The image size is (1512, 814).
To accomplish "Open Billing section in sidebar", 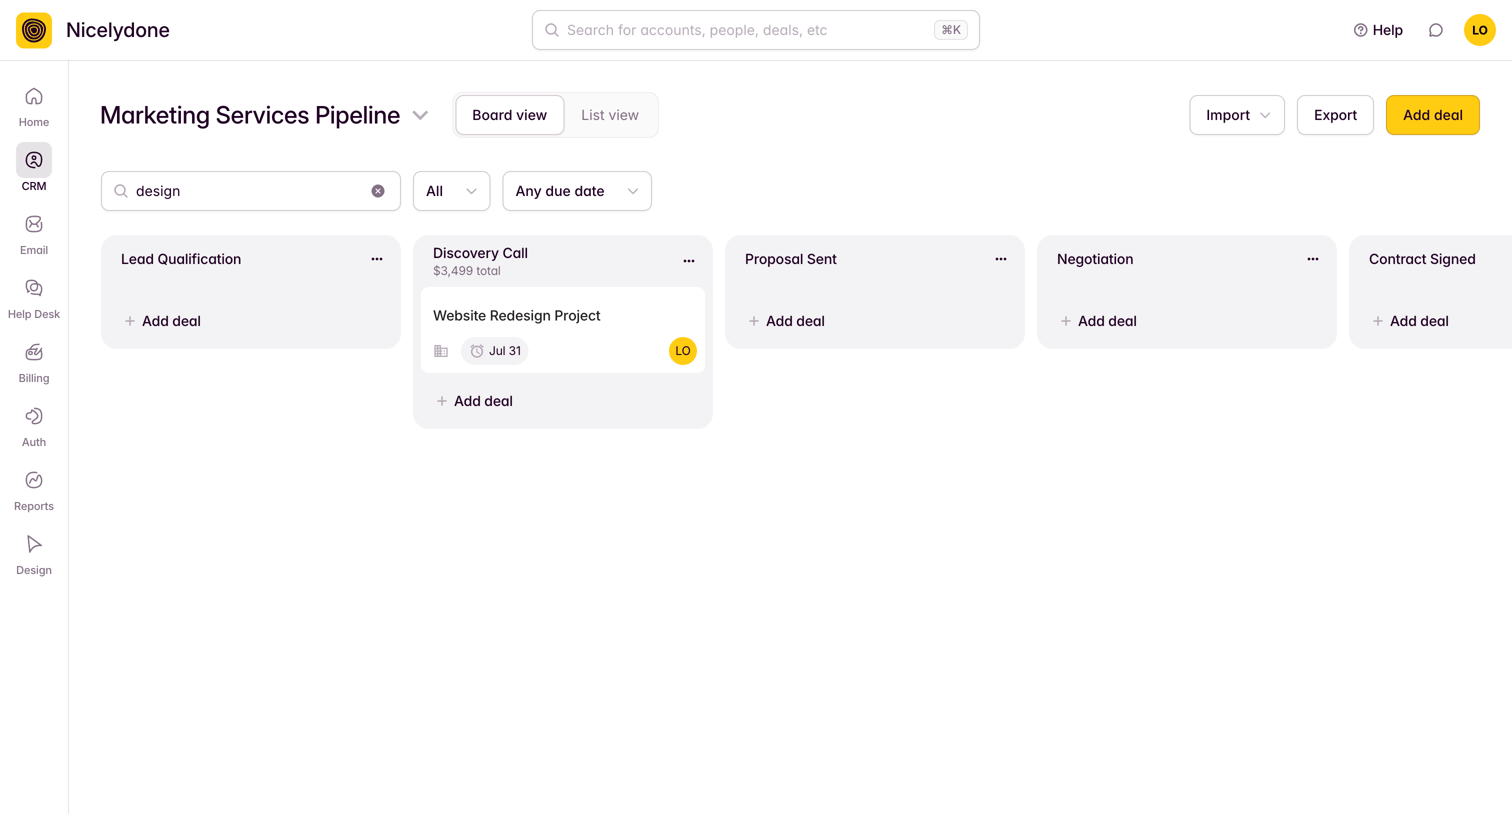I will tap(34, 363).
